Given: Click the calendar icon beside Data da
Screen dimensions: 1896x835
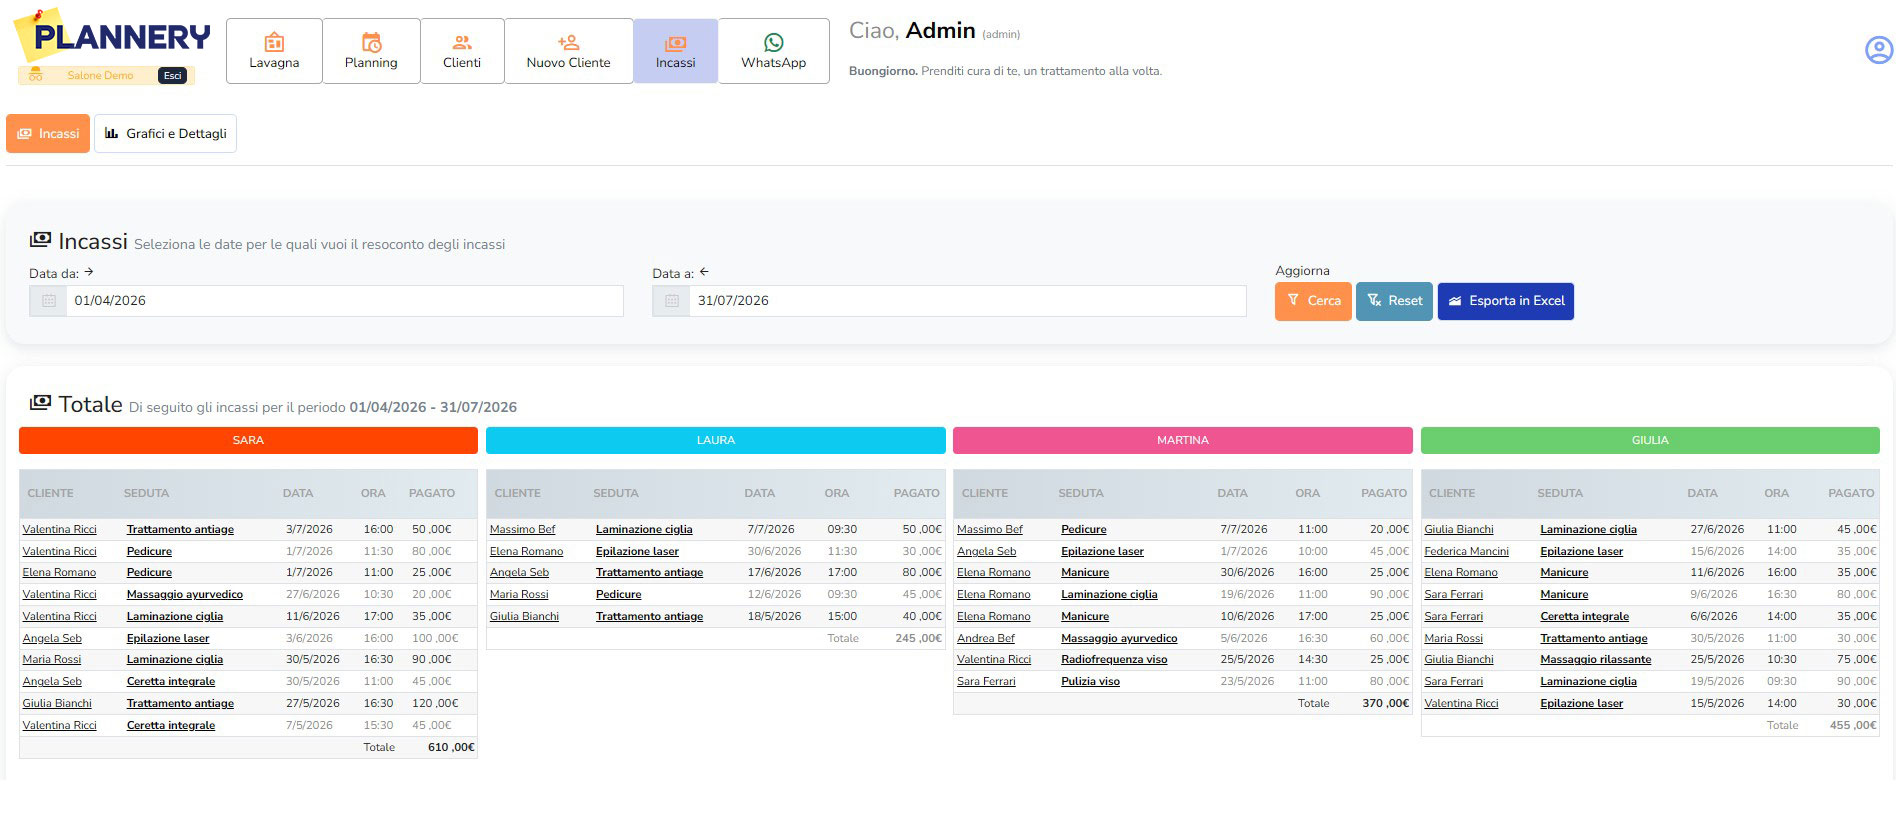Looking at the screenshot, I should point(48,301).
